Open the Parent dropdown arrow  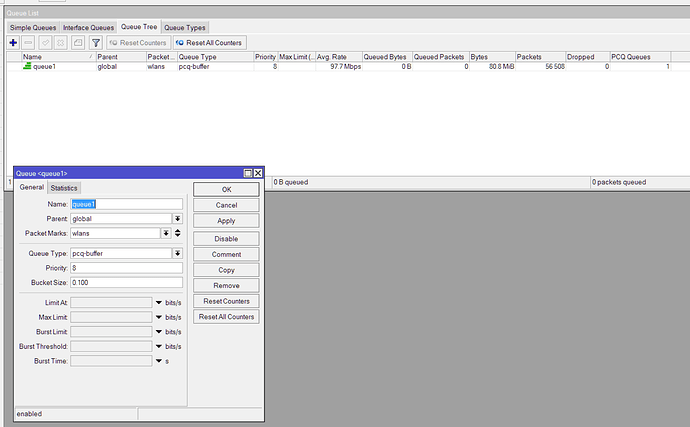(177, 219)
